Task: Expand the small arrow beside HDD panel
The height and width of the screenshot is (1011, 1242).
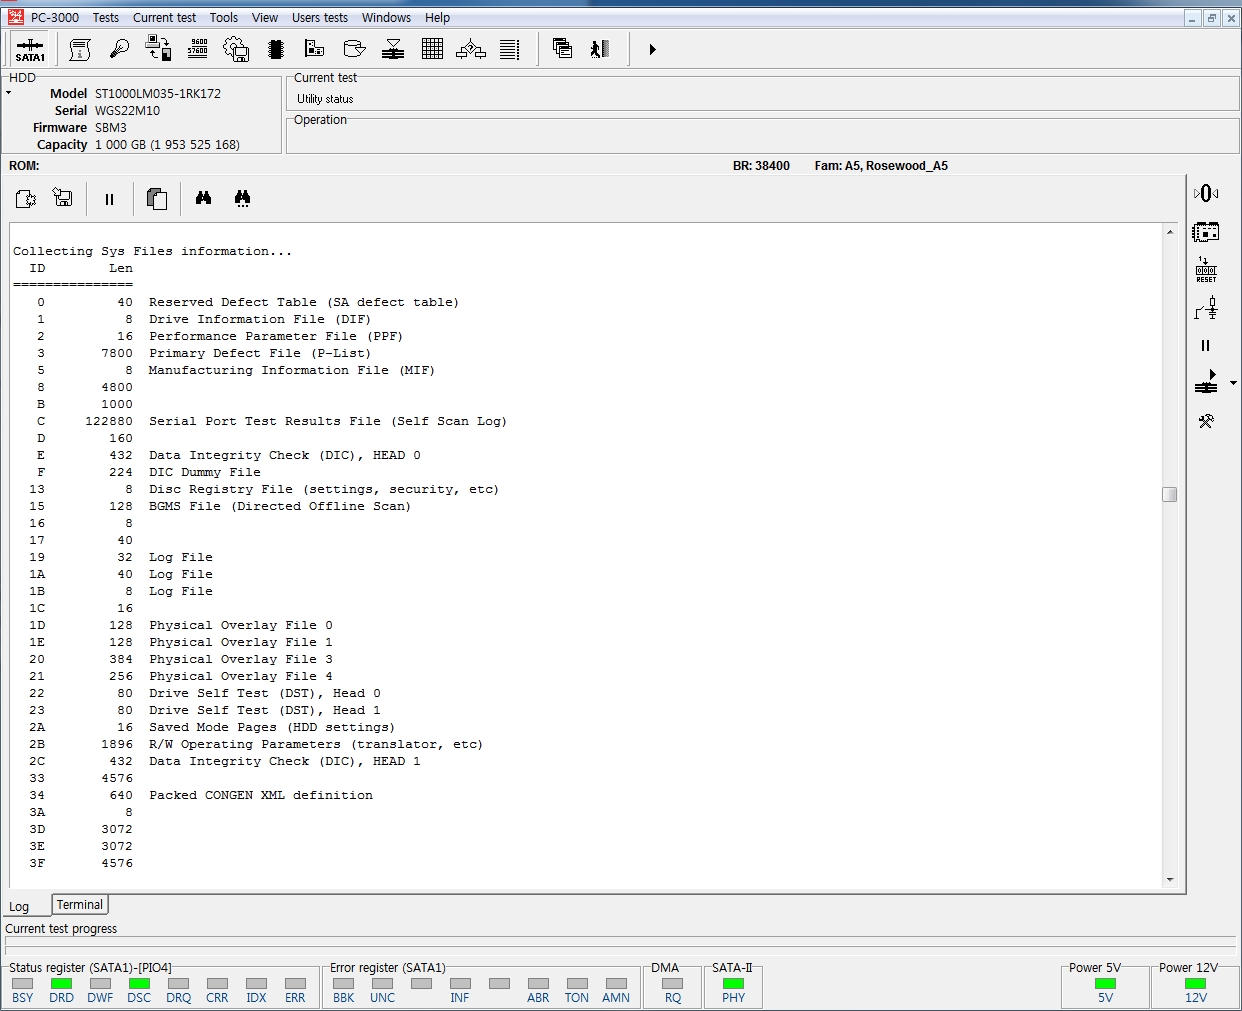Action: tap(8, 93)
